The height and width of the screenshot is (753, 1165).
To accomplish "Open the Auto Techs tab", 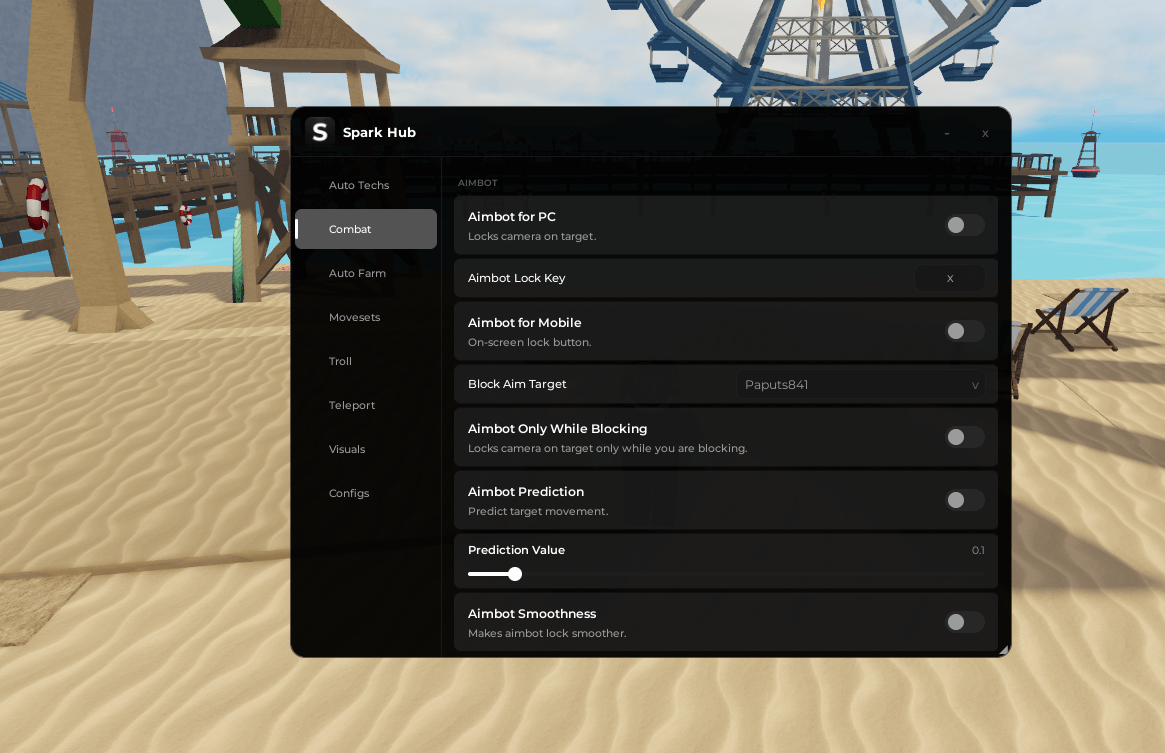I will pos(366,185).
